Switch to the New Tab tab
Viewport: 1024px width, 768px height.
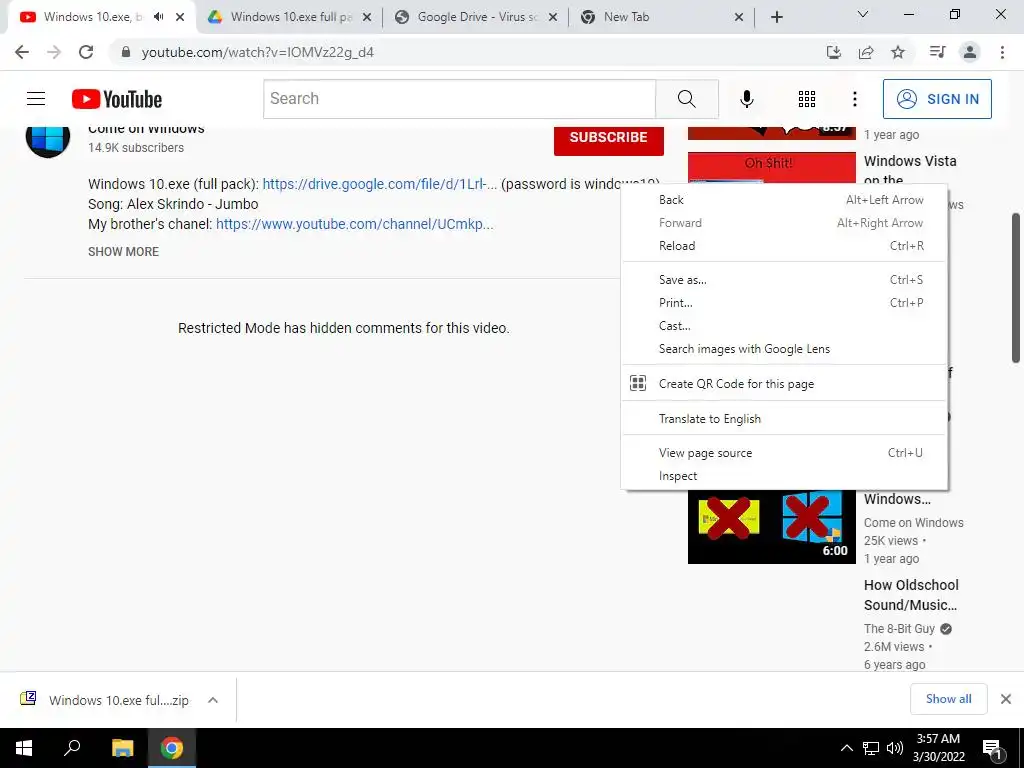pyautogui.click(x=661, y=18)
